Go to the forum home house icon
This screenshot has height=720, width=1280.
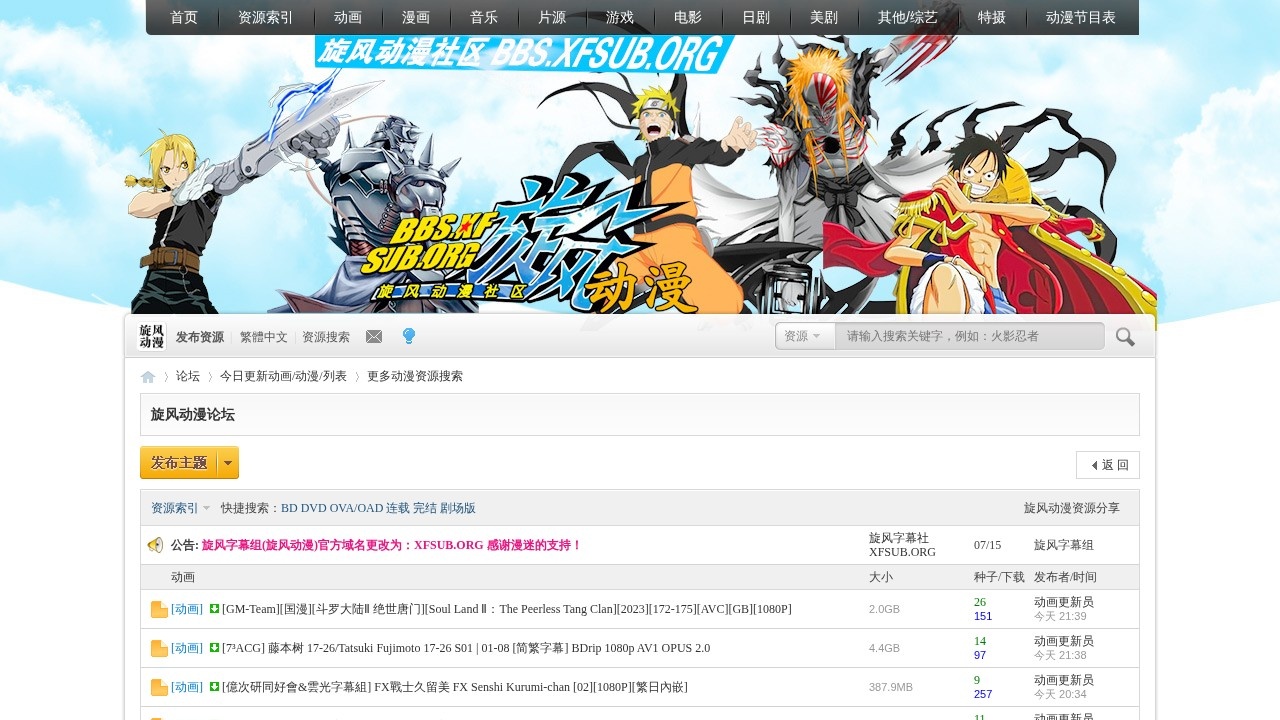148,377
